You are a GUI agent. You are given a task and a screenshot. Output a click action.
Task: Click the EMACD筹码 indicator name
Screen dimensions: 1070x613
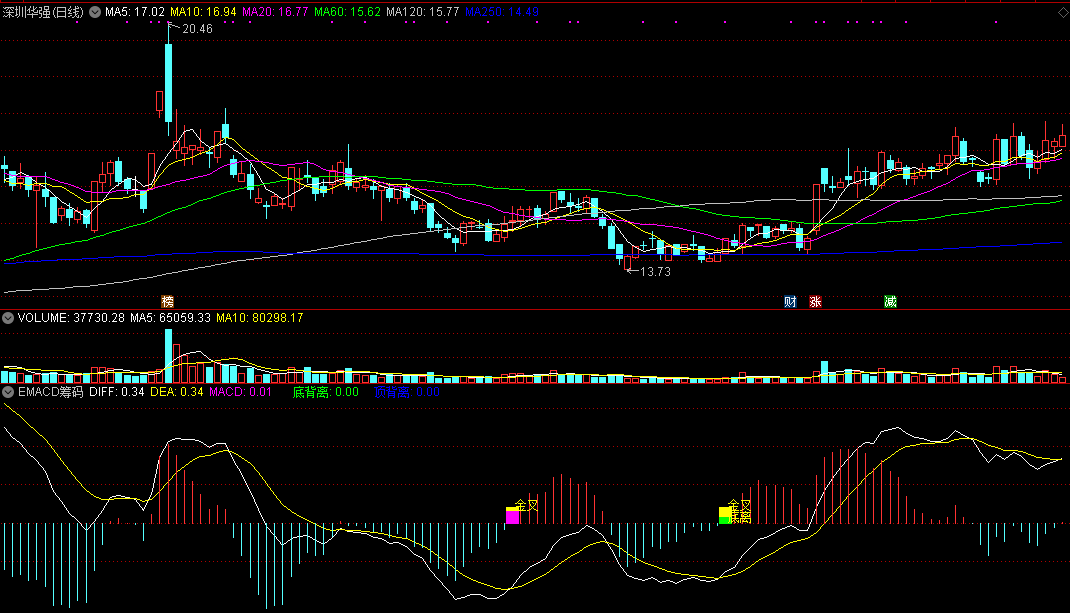click(50, 392)
